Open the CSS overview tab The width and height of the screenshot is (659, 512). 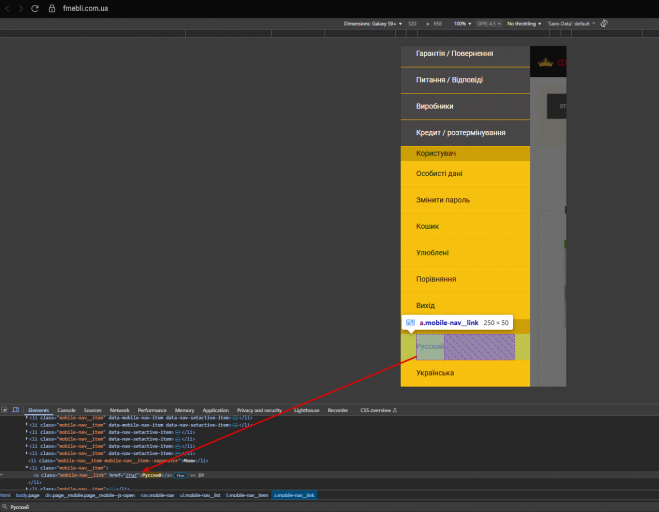tap(378, 410)
